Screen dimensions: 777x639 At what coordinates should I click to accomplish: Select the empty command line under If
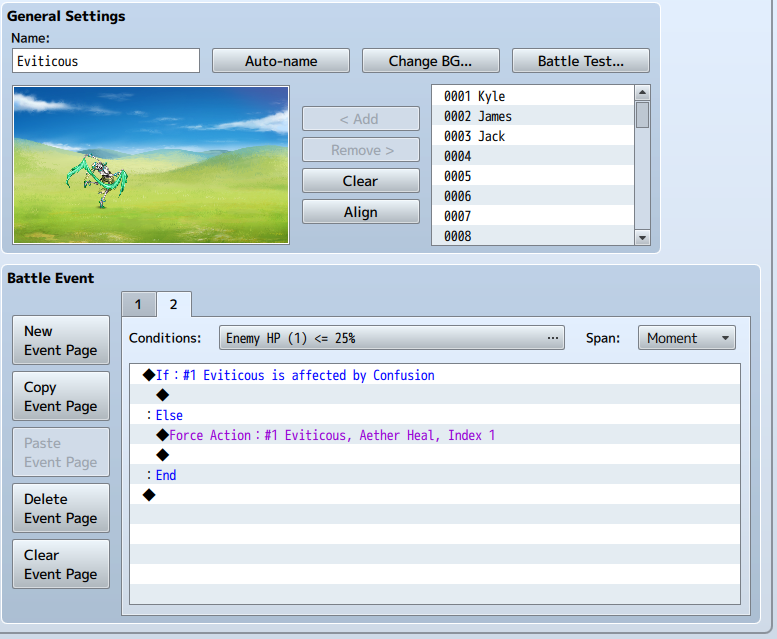point(435,395)
